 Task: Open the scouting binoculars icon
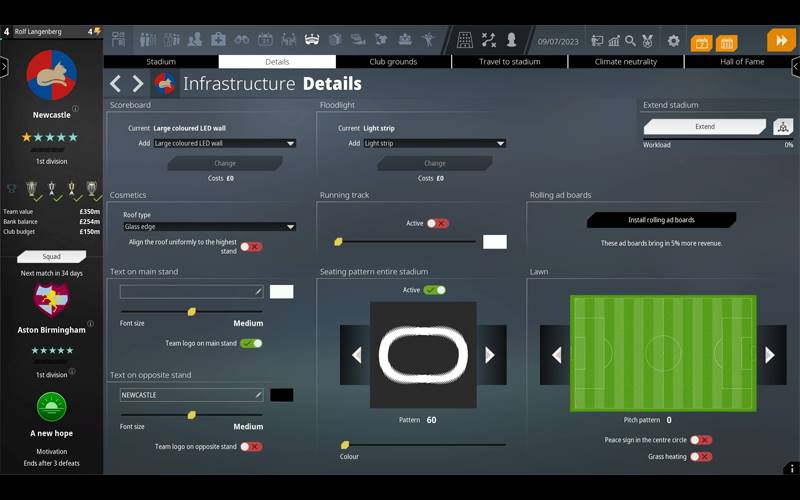(x=242, y=40)
